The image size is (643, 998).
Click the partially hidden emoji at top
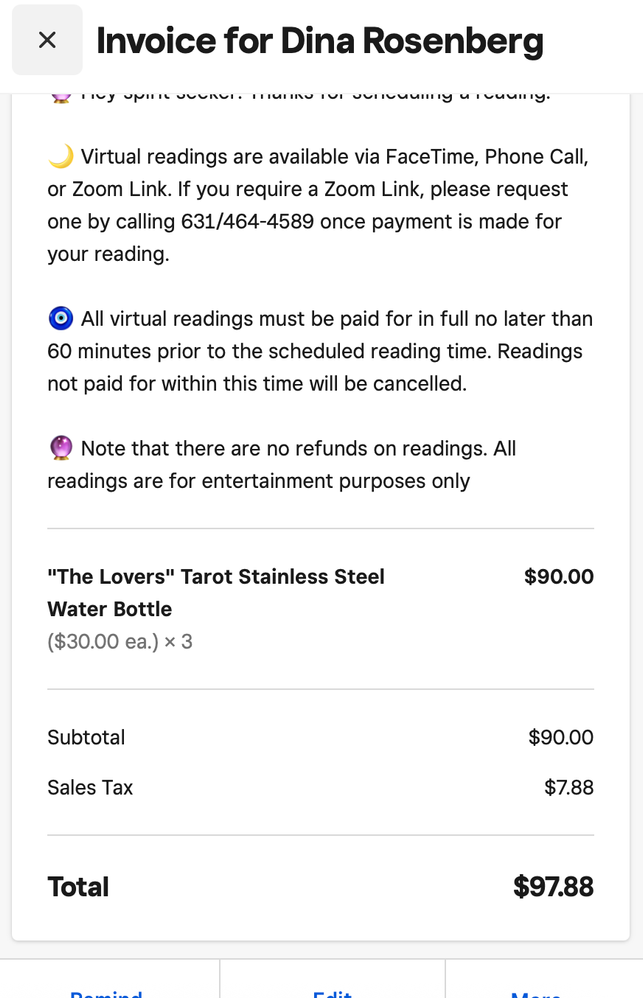[x=60, y=96]
